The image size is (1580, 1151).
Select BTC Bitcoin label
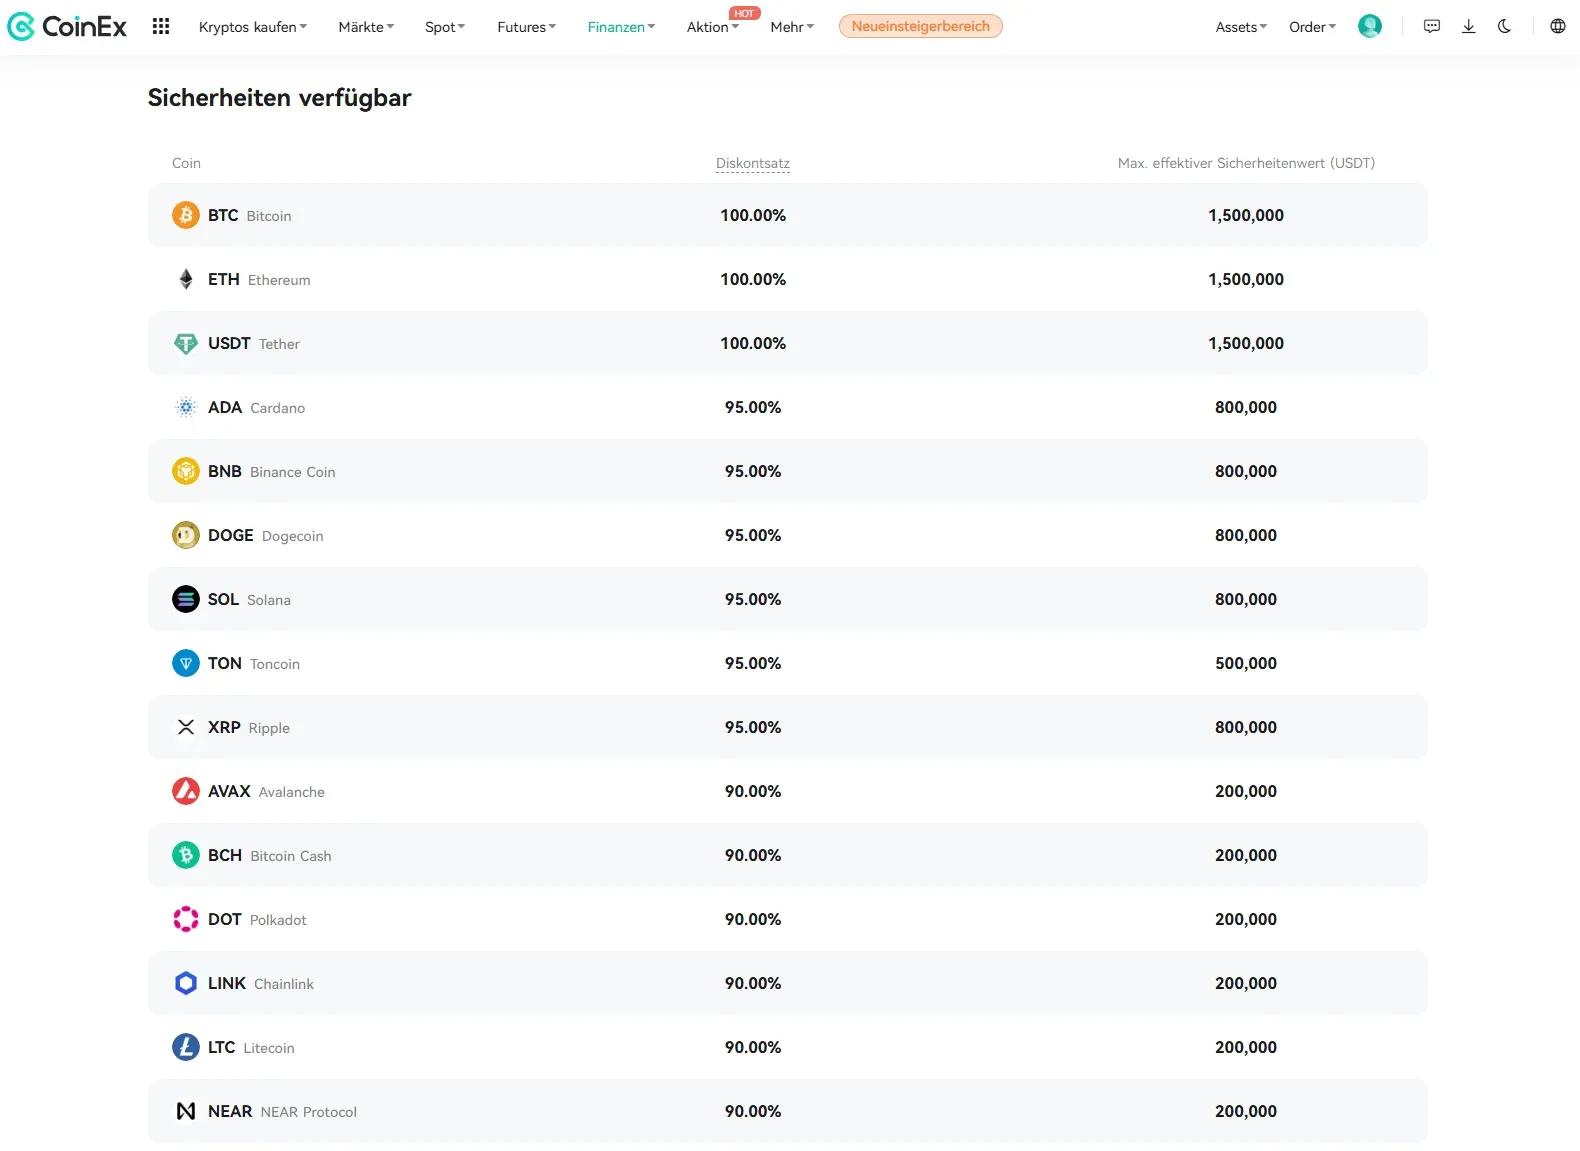(x=250, y=215)
